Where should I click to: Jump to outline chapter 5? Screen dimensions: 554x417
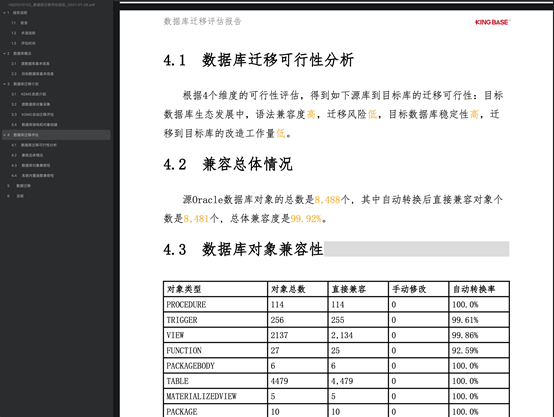pos(19,186)
